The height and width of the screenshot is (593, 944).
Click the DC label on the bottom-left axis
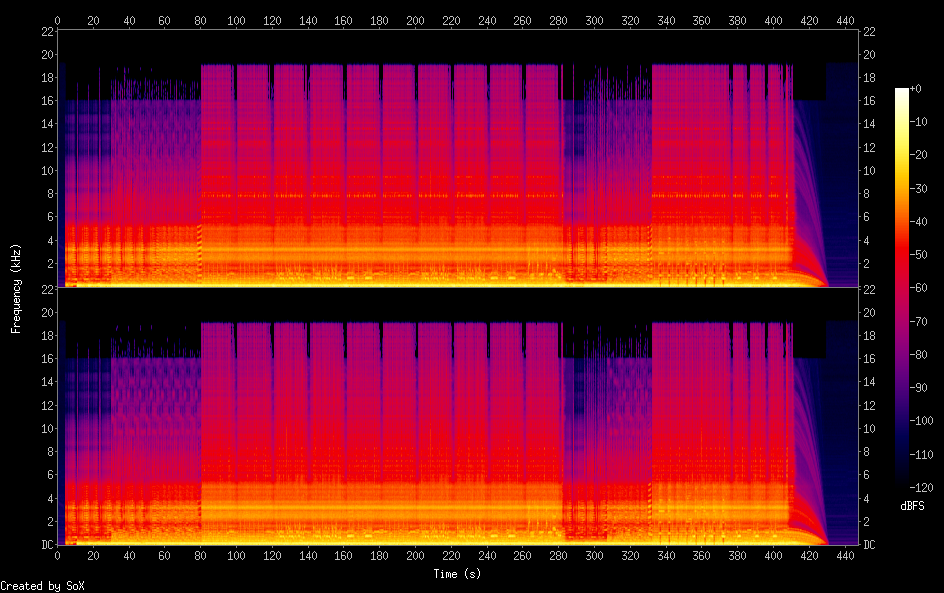[x=45, y=545]
